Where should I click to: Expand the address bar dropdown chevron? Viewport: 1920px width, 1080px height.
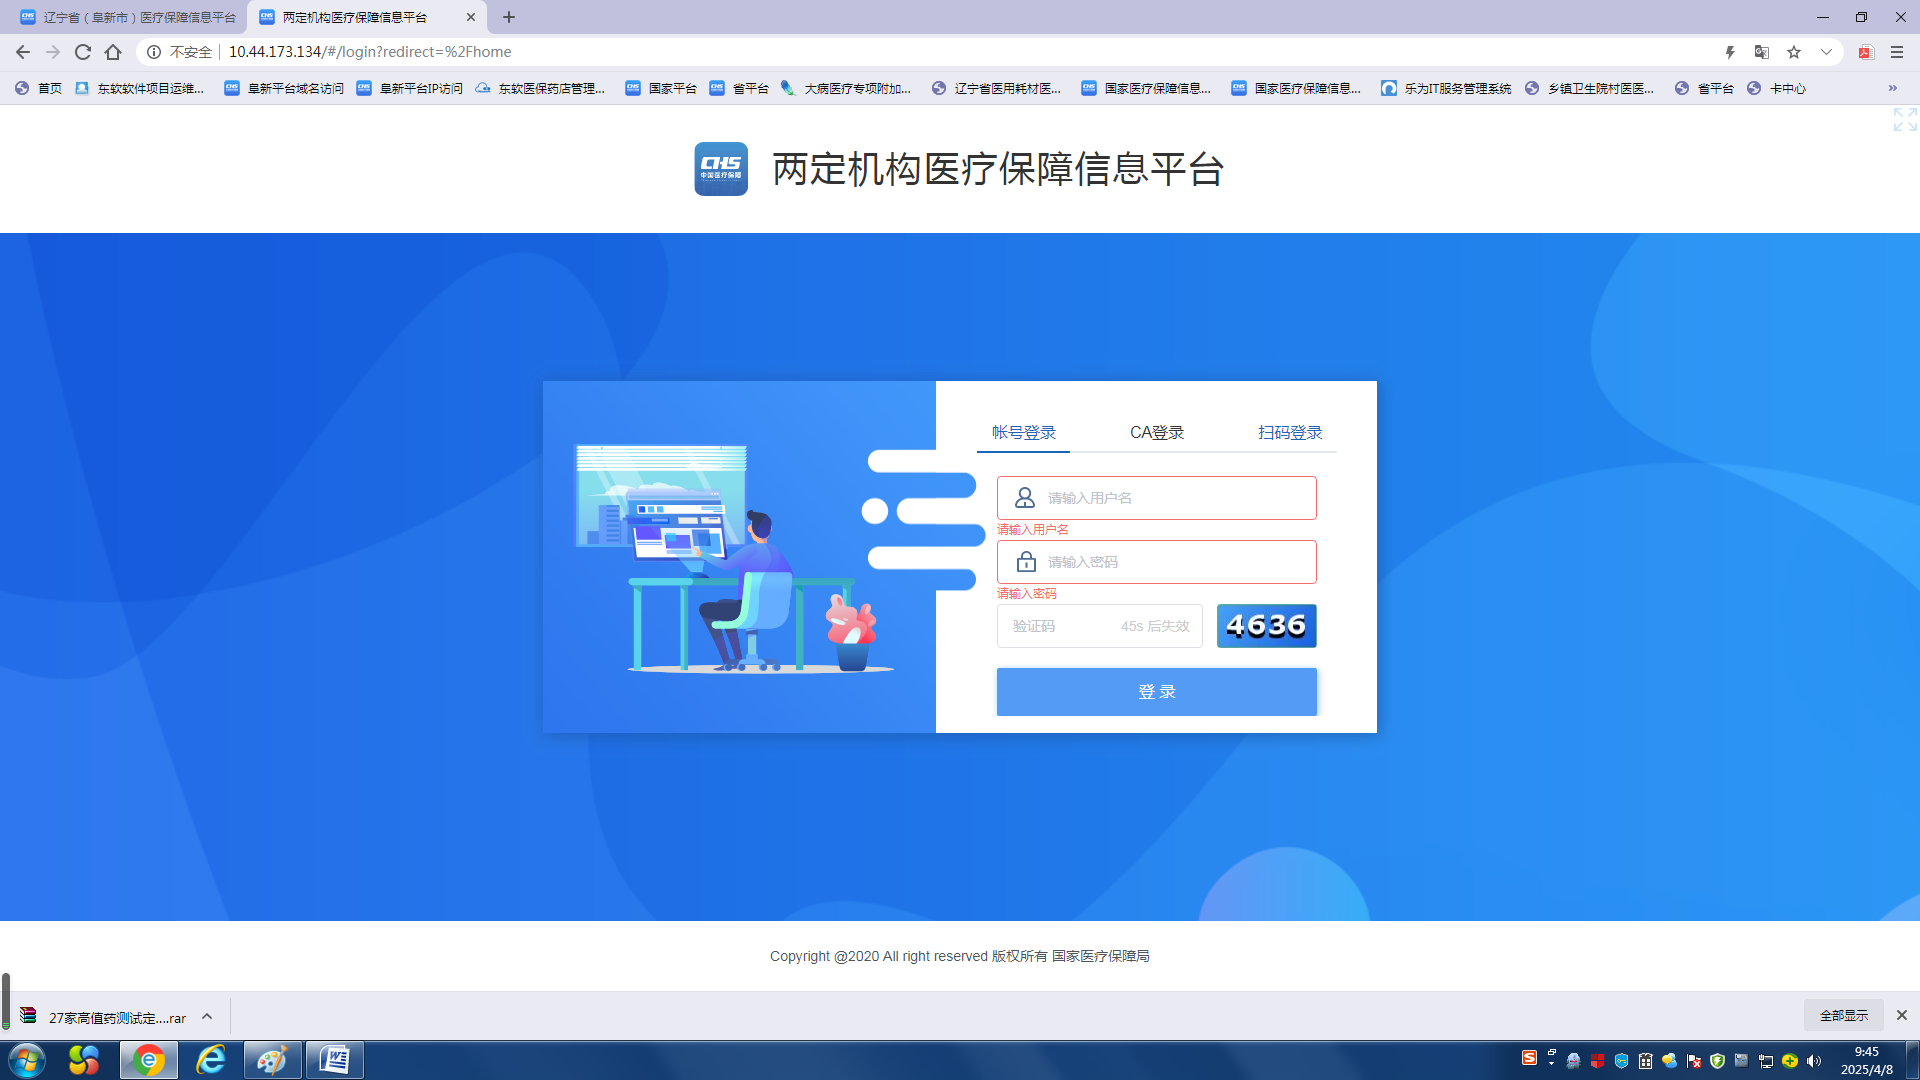1826,52
